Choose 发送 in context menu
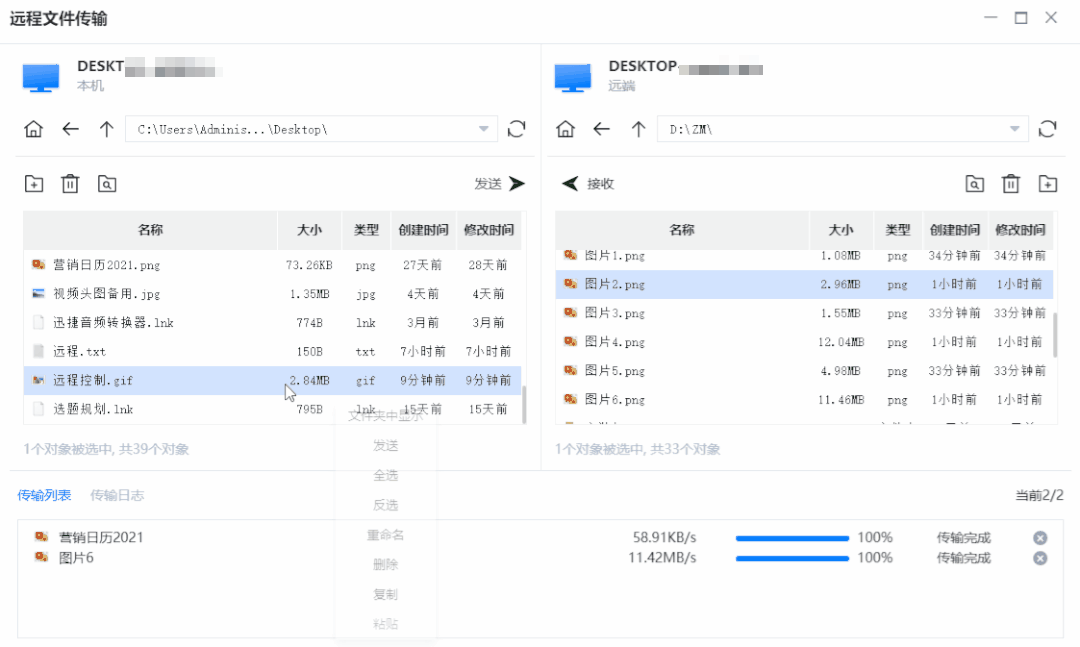 pos(386,446)
